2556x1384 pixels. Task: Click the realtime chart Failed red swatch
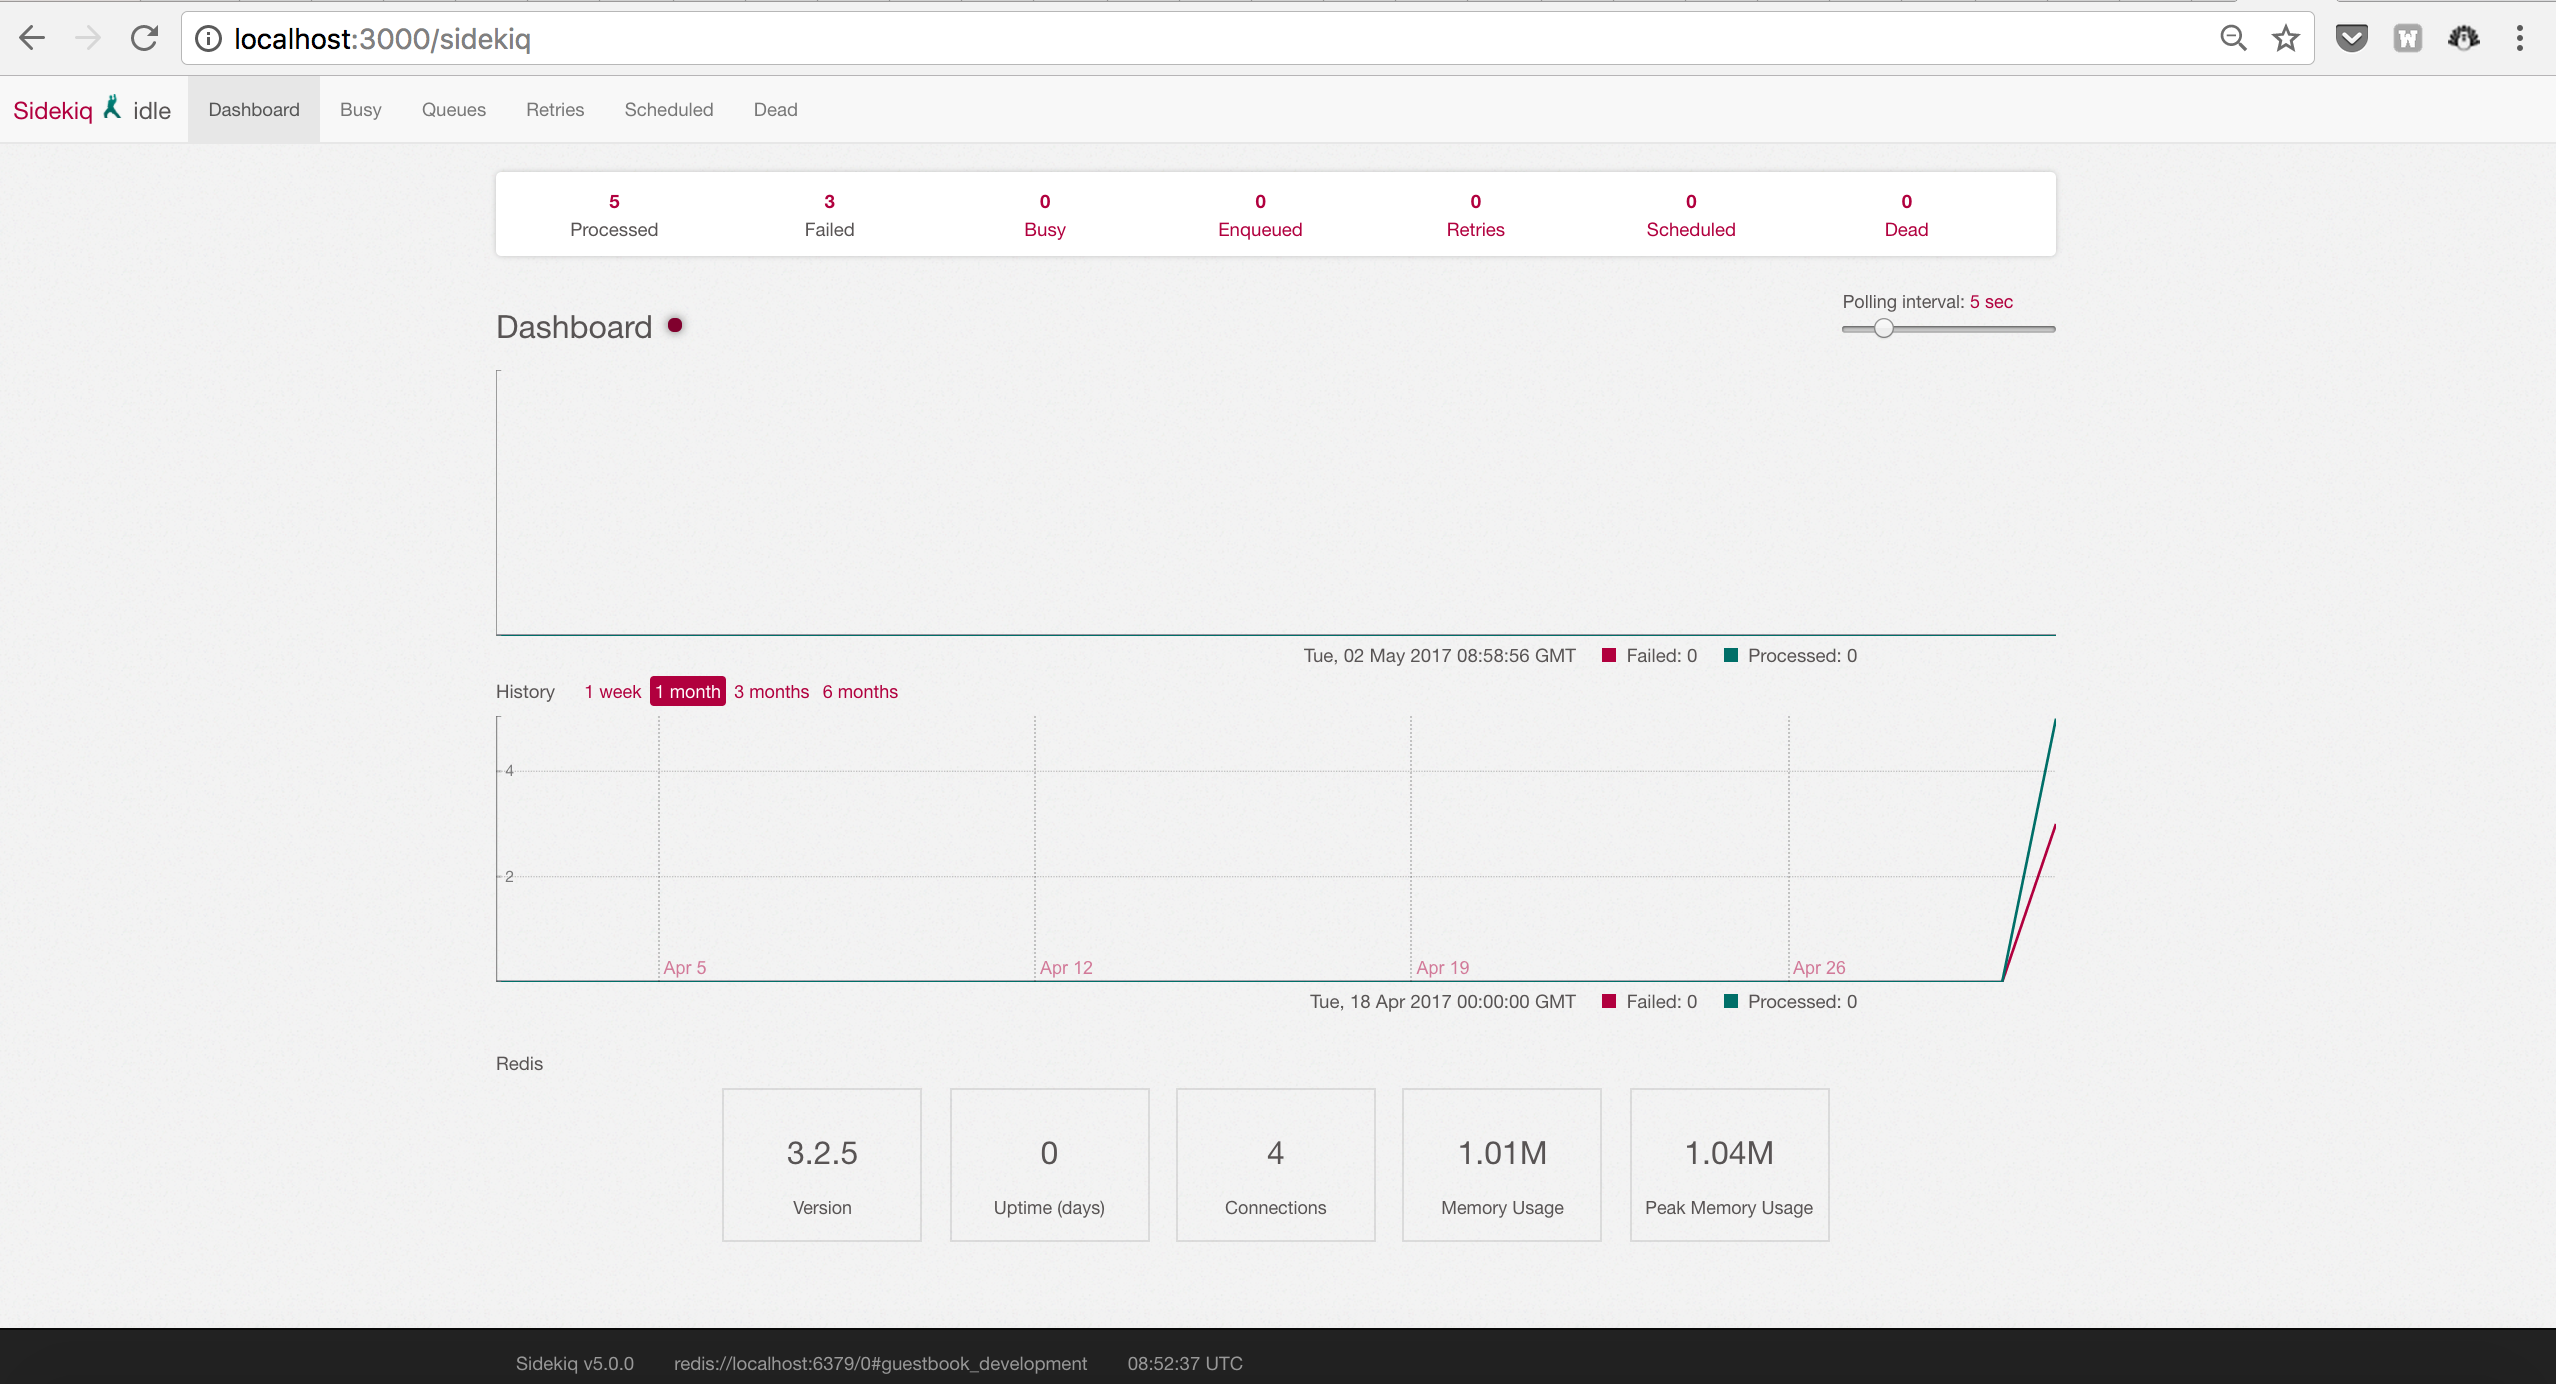1609,655
